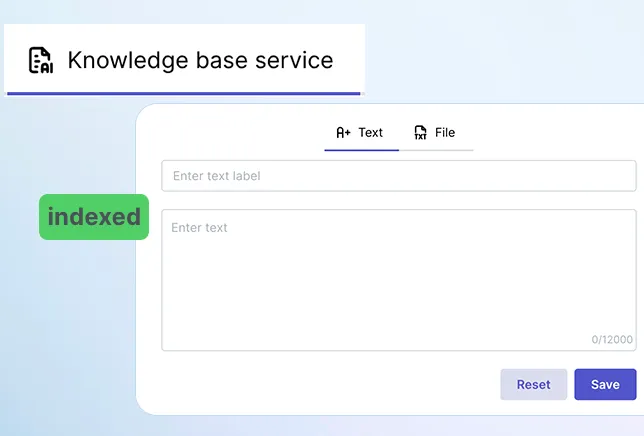
Task: Click the green indexed status badge
Action: pyautogui.click(x=94, y=217)
